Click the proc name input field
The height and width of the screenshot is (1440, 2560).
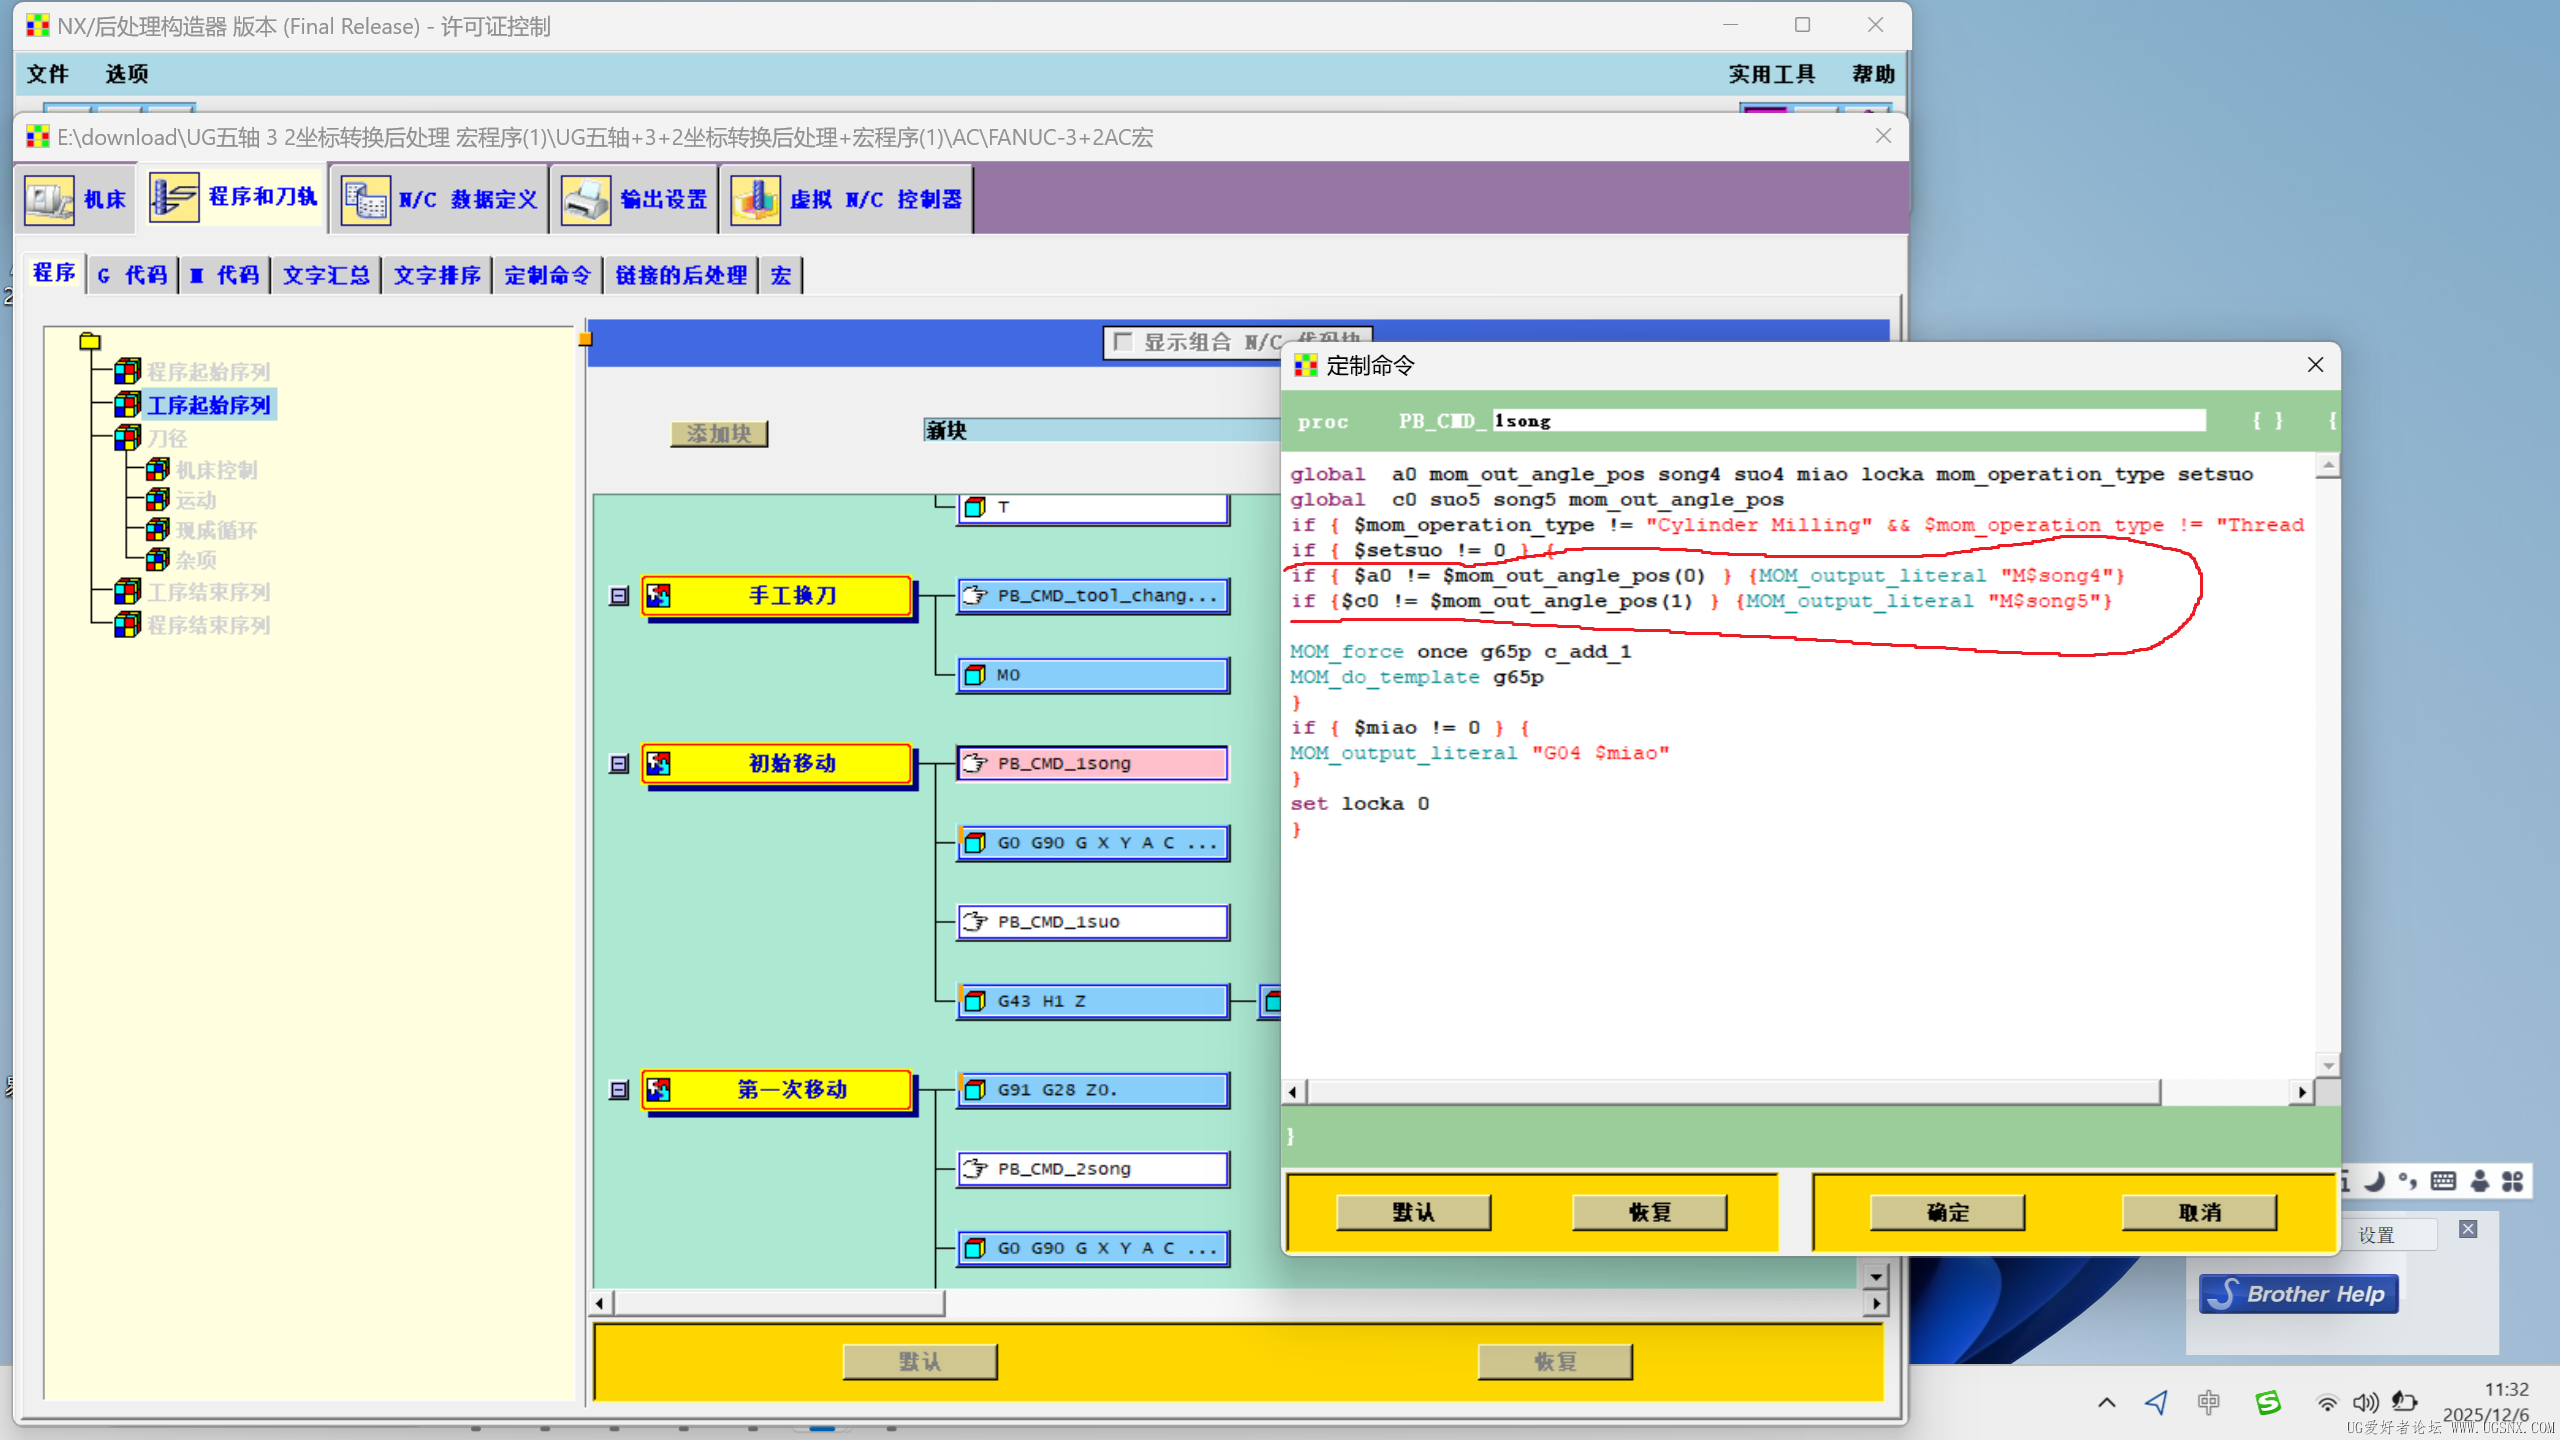[1848, 421]
